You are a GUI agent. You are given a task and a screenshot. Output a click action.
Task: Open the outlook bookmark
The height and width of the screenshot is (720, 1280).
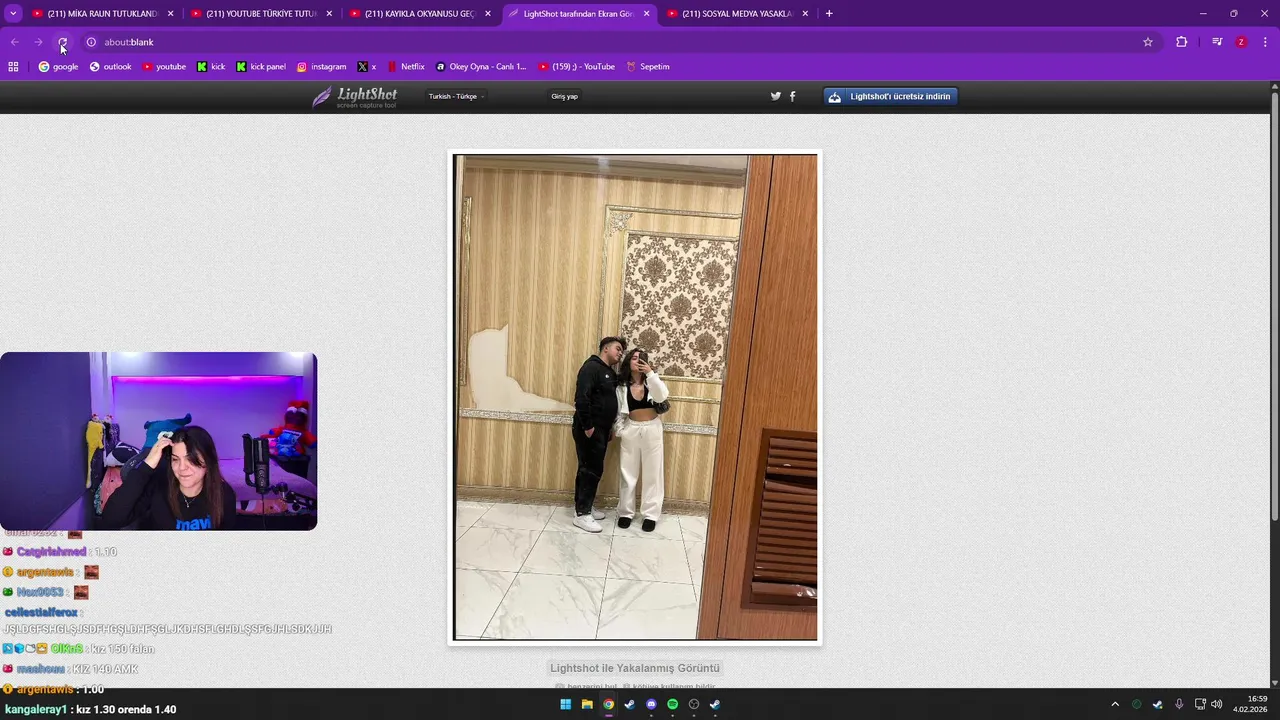(110, 67)
